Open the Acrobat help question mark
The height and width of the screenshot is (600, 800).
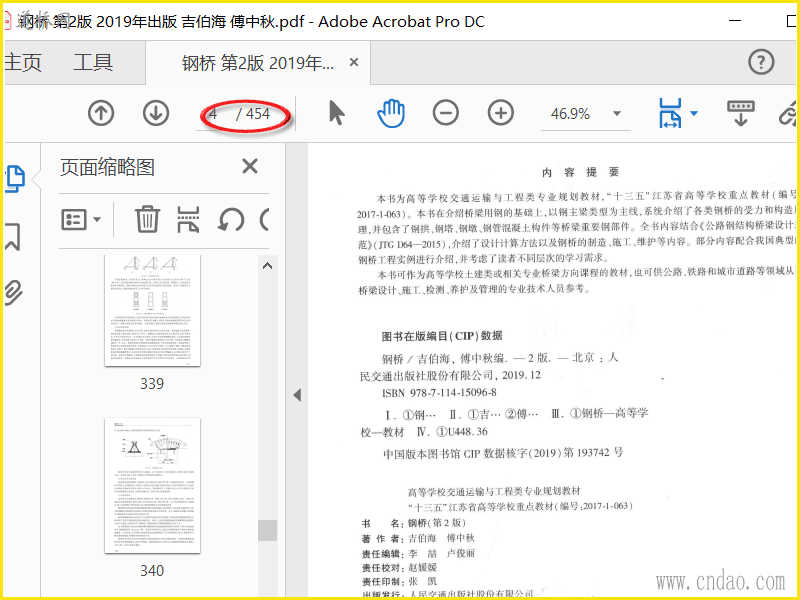[x=761, y=62]
